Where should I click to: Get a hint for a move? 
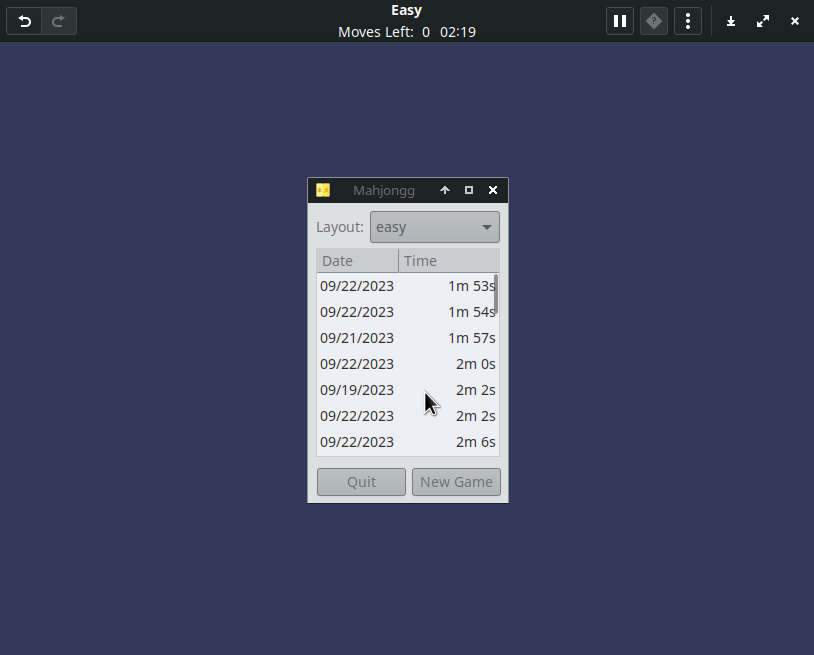coord(654,21)
